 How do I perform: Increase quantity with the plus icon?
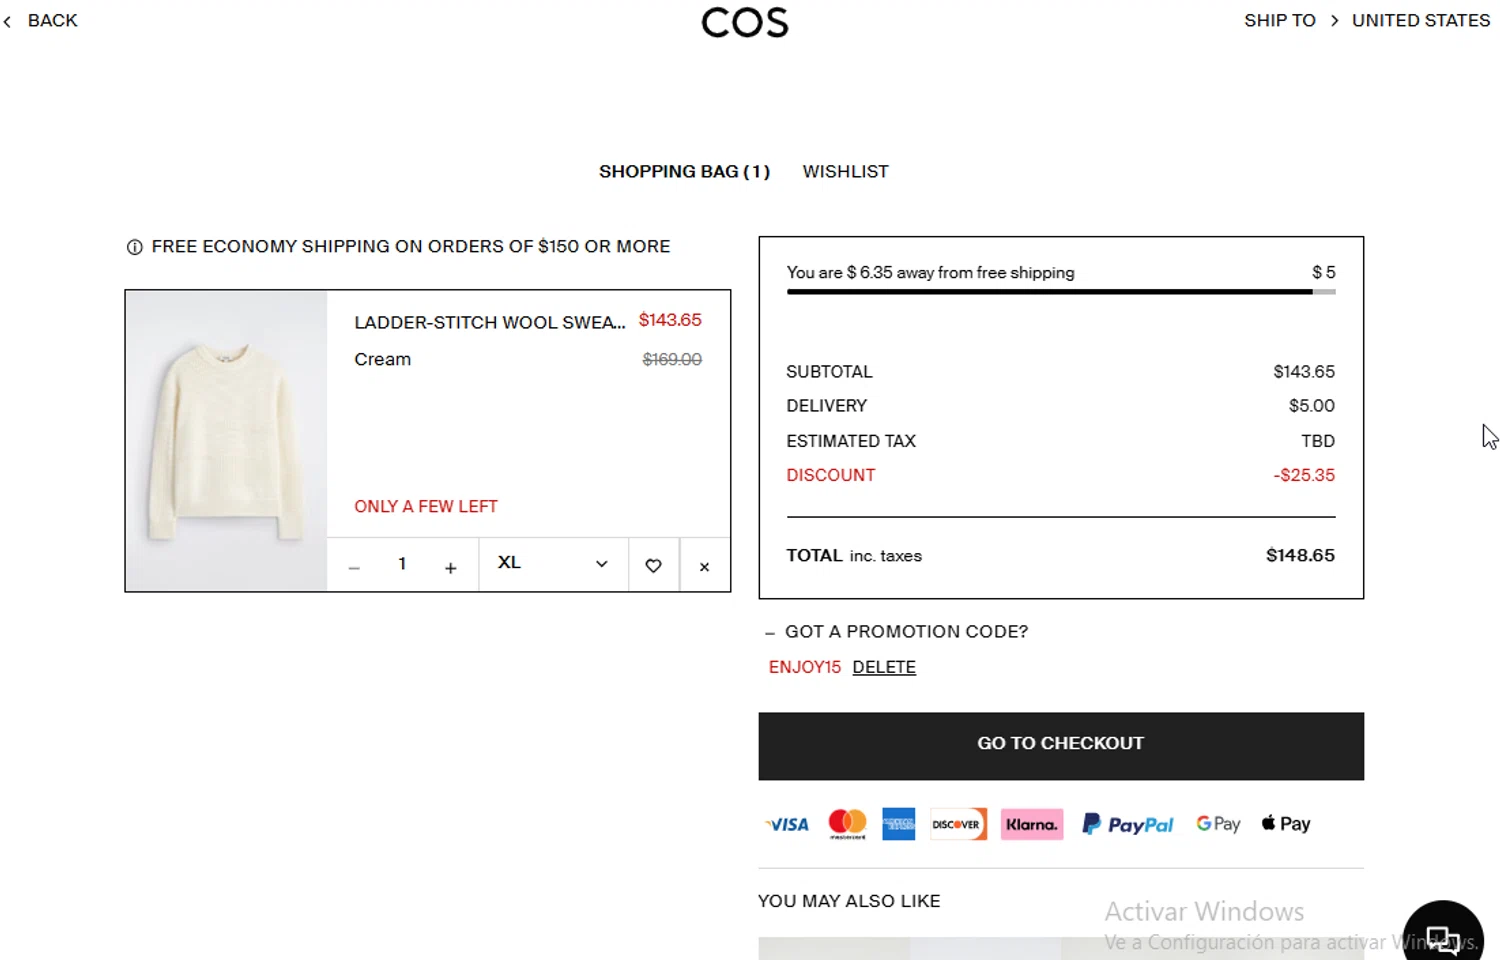coord(450,567)
